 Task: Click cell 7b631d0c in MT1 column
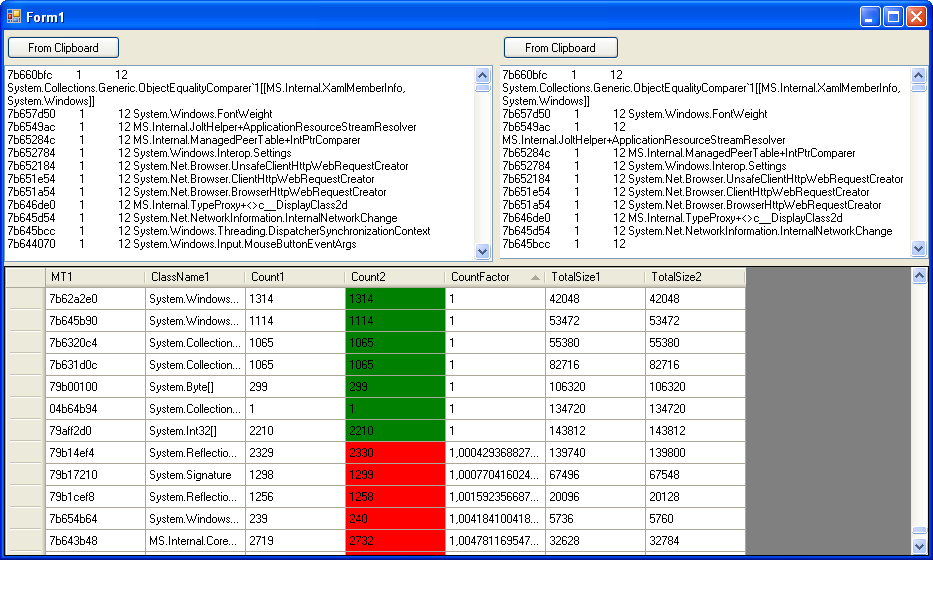coord(95,365)
